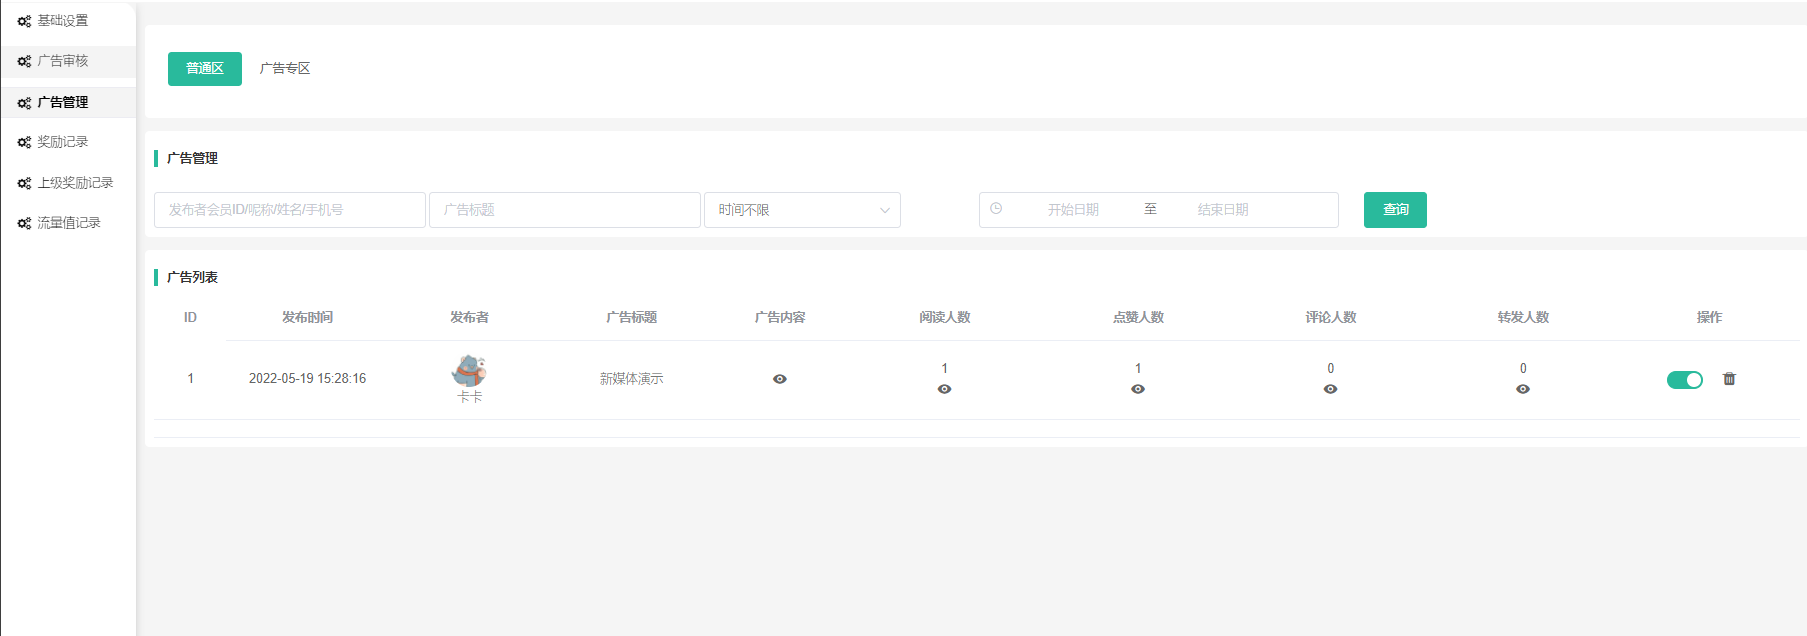Click the clock icon in date range field
The height and width of the screenshot is (636, 1807).
(996, 209)
